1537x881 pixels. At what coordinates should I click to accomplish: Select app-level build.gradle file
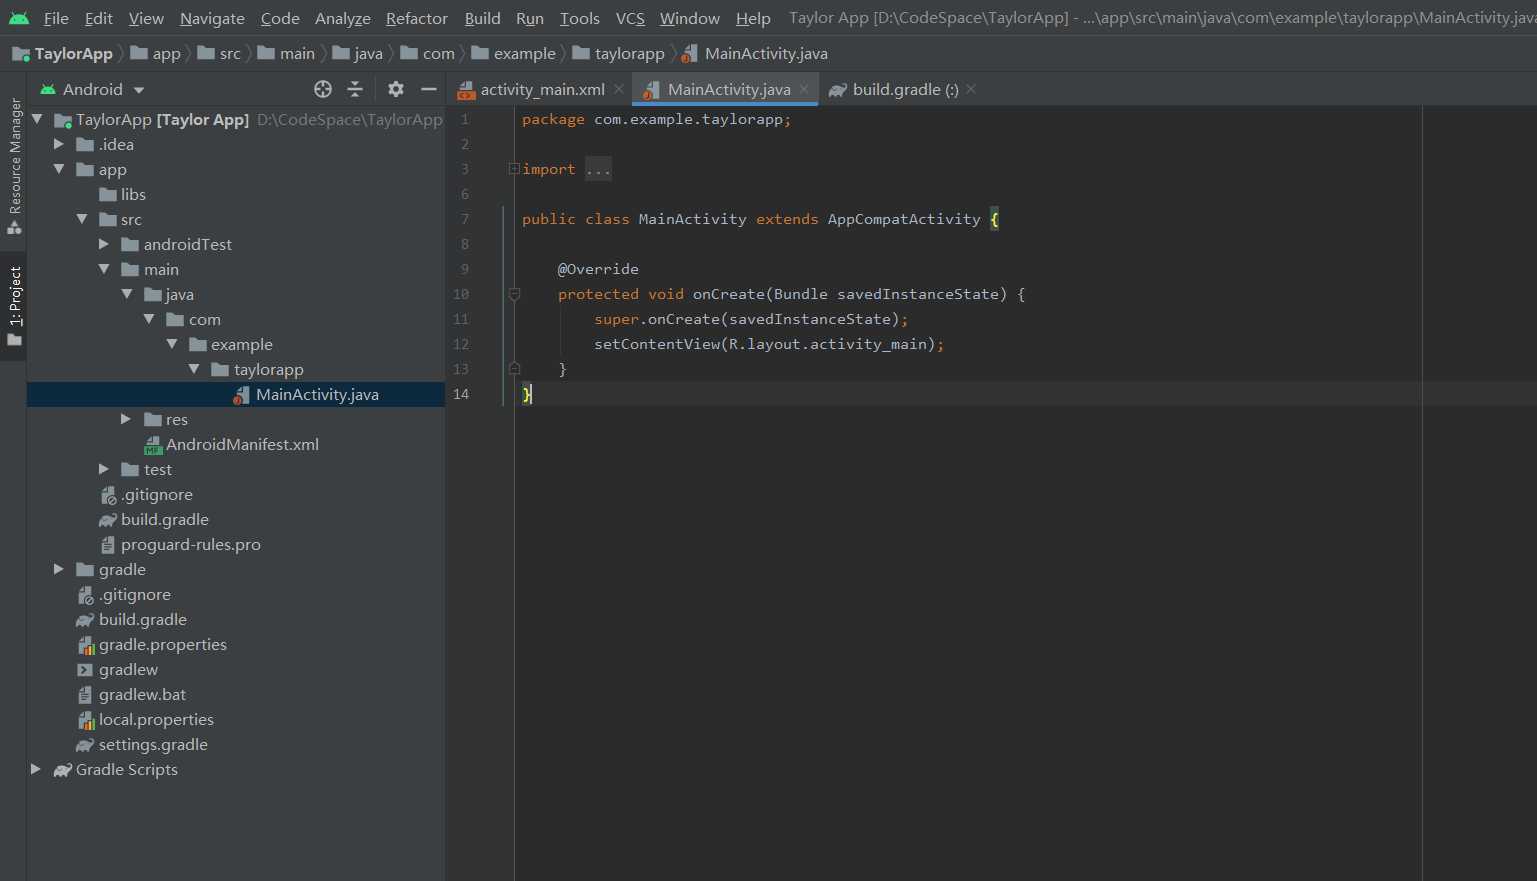point(154,519)
